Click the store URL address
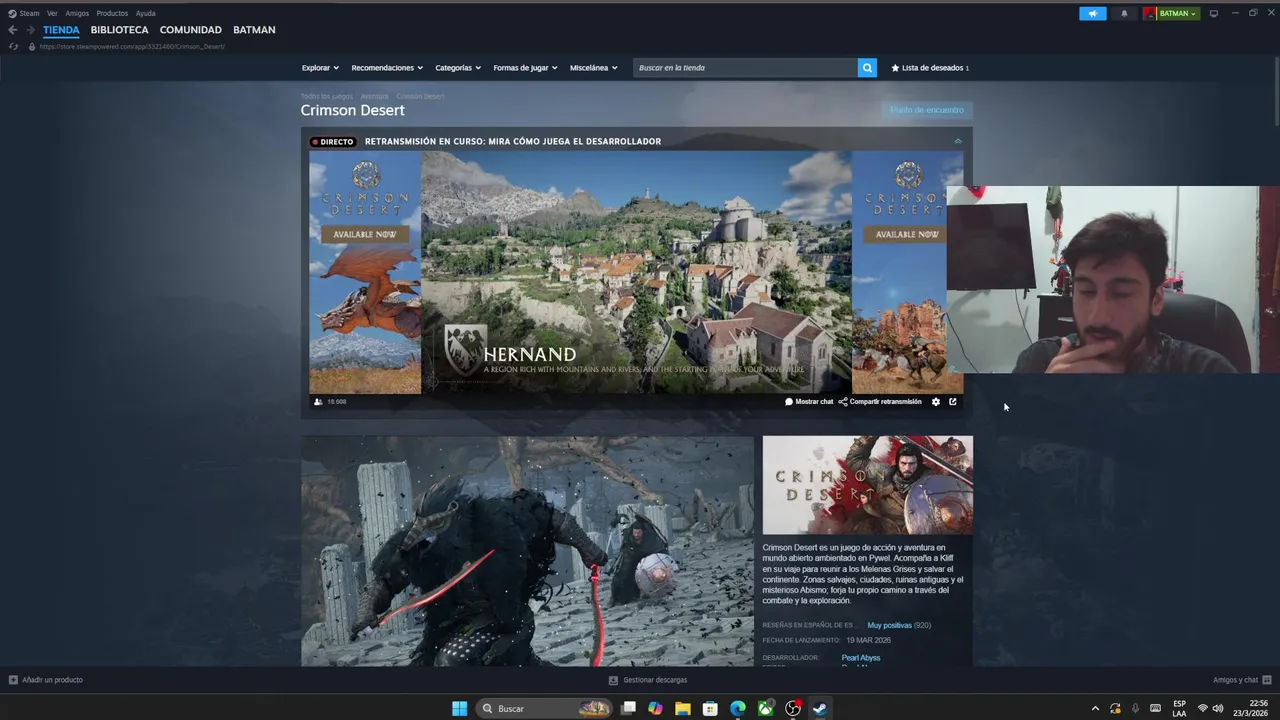 132,46
